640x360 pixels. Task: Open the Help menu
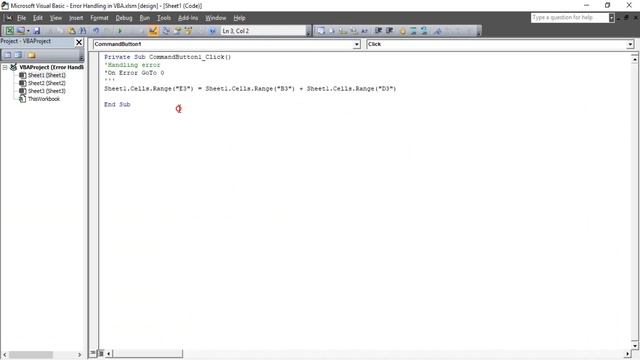tap(239, 18)
